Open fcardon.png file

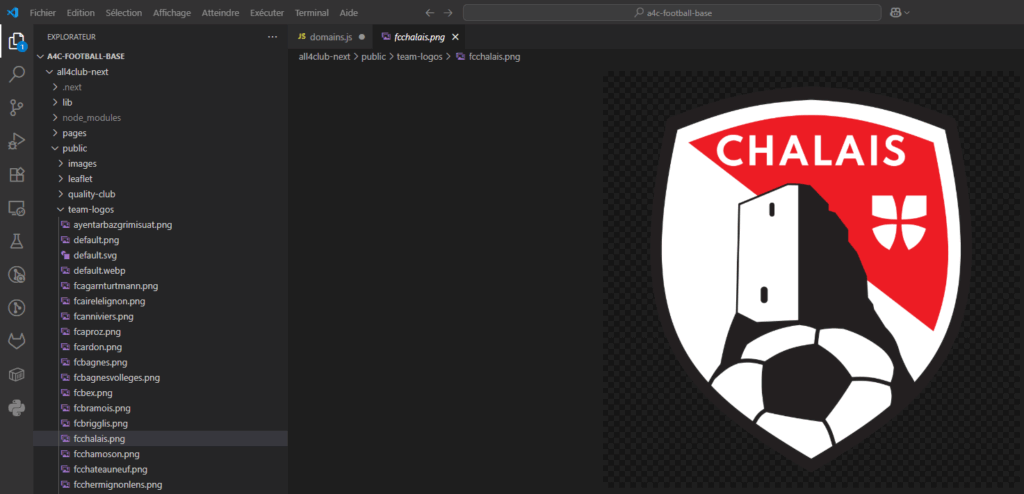coord(97,347)
